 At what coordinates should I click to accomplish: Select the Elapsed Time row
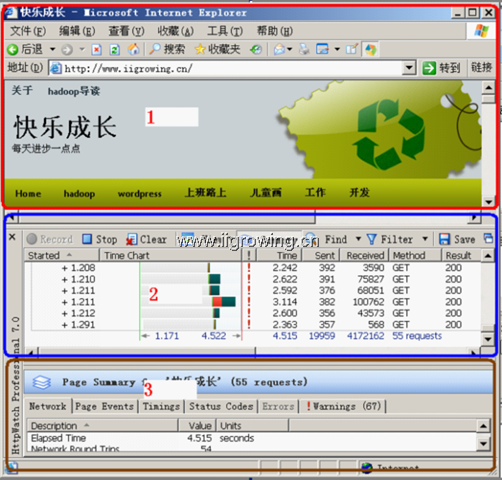[252, 438]
